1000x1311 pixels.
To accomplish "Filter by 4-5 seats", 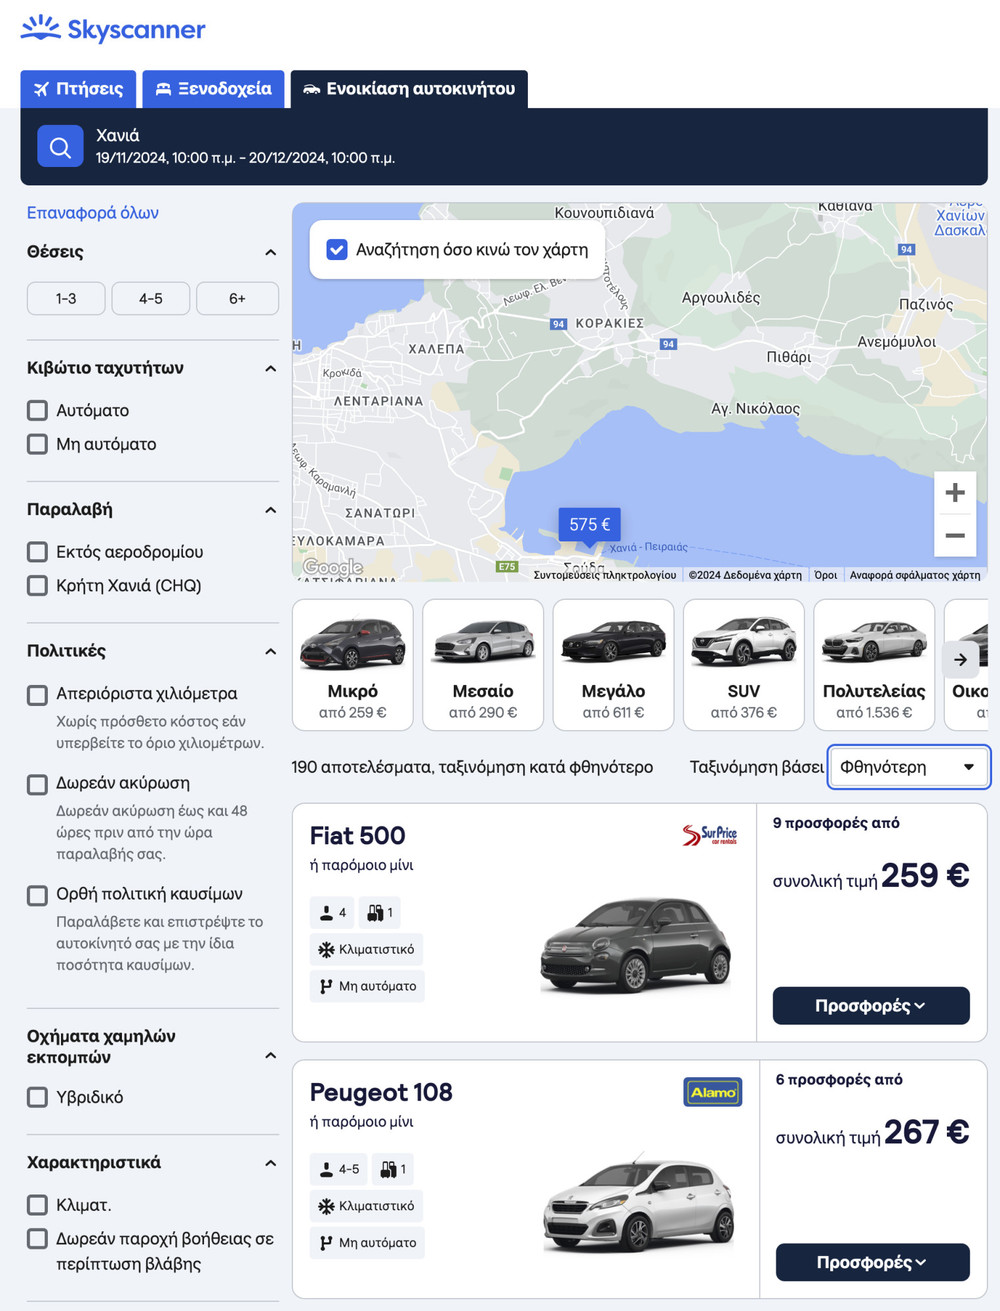I will tap(151, 298).
